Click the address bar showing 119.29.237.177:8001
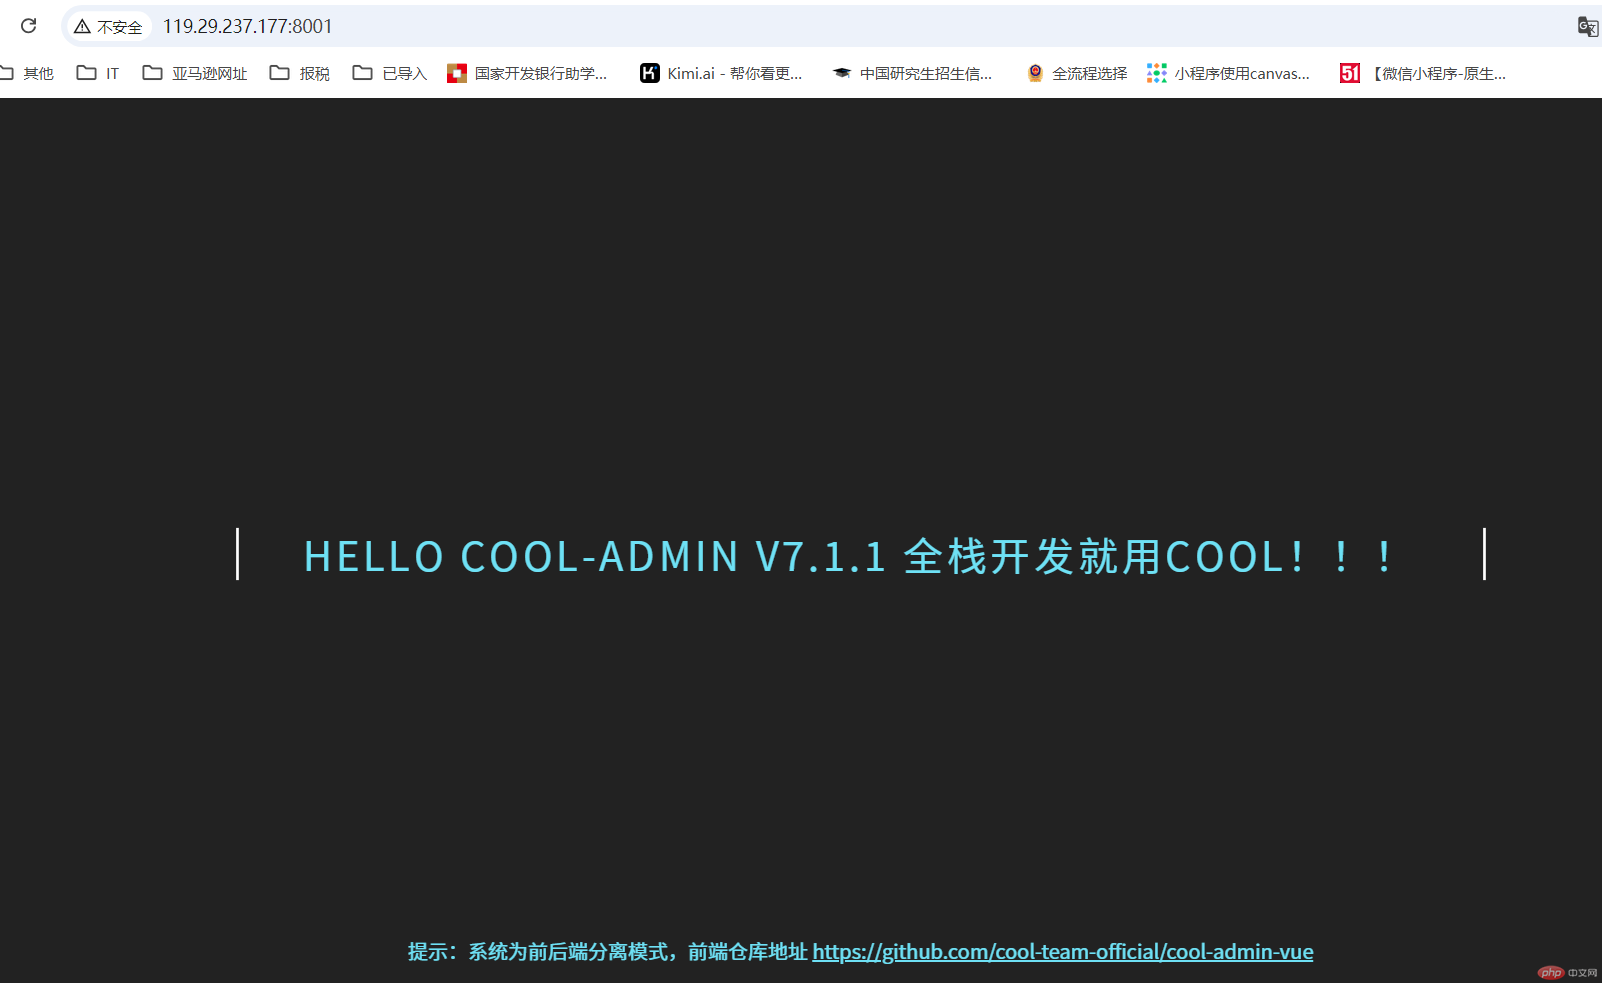 point(248,27)
